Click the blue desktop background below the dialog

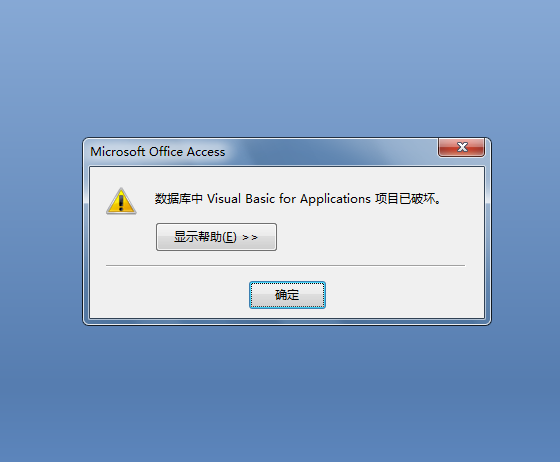280,393
